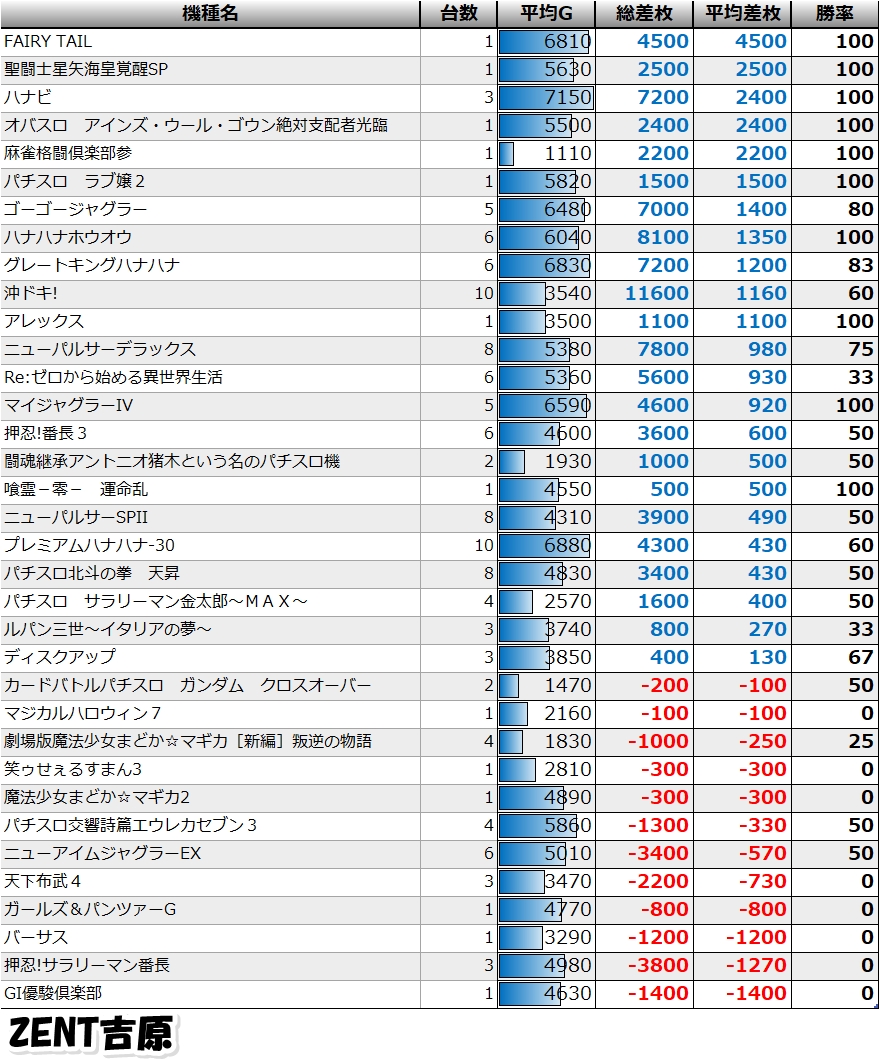The width and height of the screenshot is (879, 1059).
Task: Click average difference -1270 for 押忍!サラリーマン番長
Action: pos(756,966)
